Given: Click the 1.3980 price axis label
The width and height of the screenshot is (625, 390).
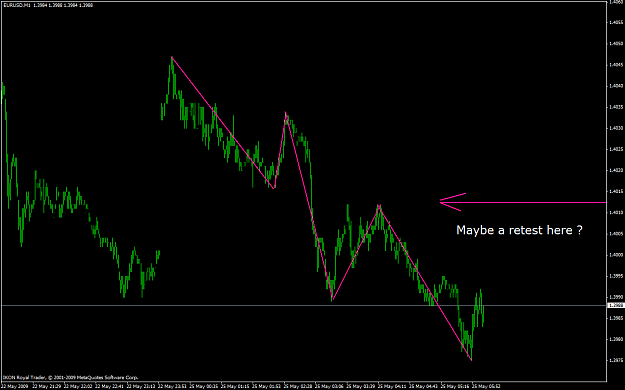Looking at the screenshot, I should pos(616,339).
